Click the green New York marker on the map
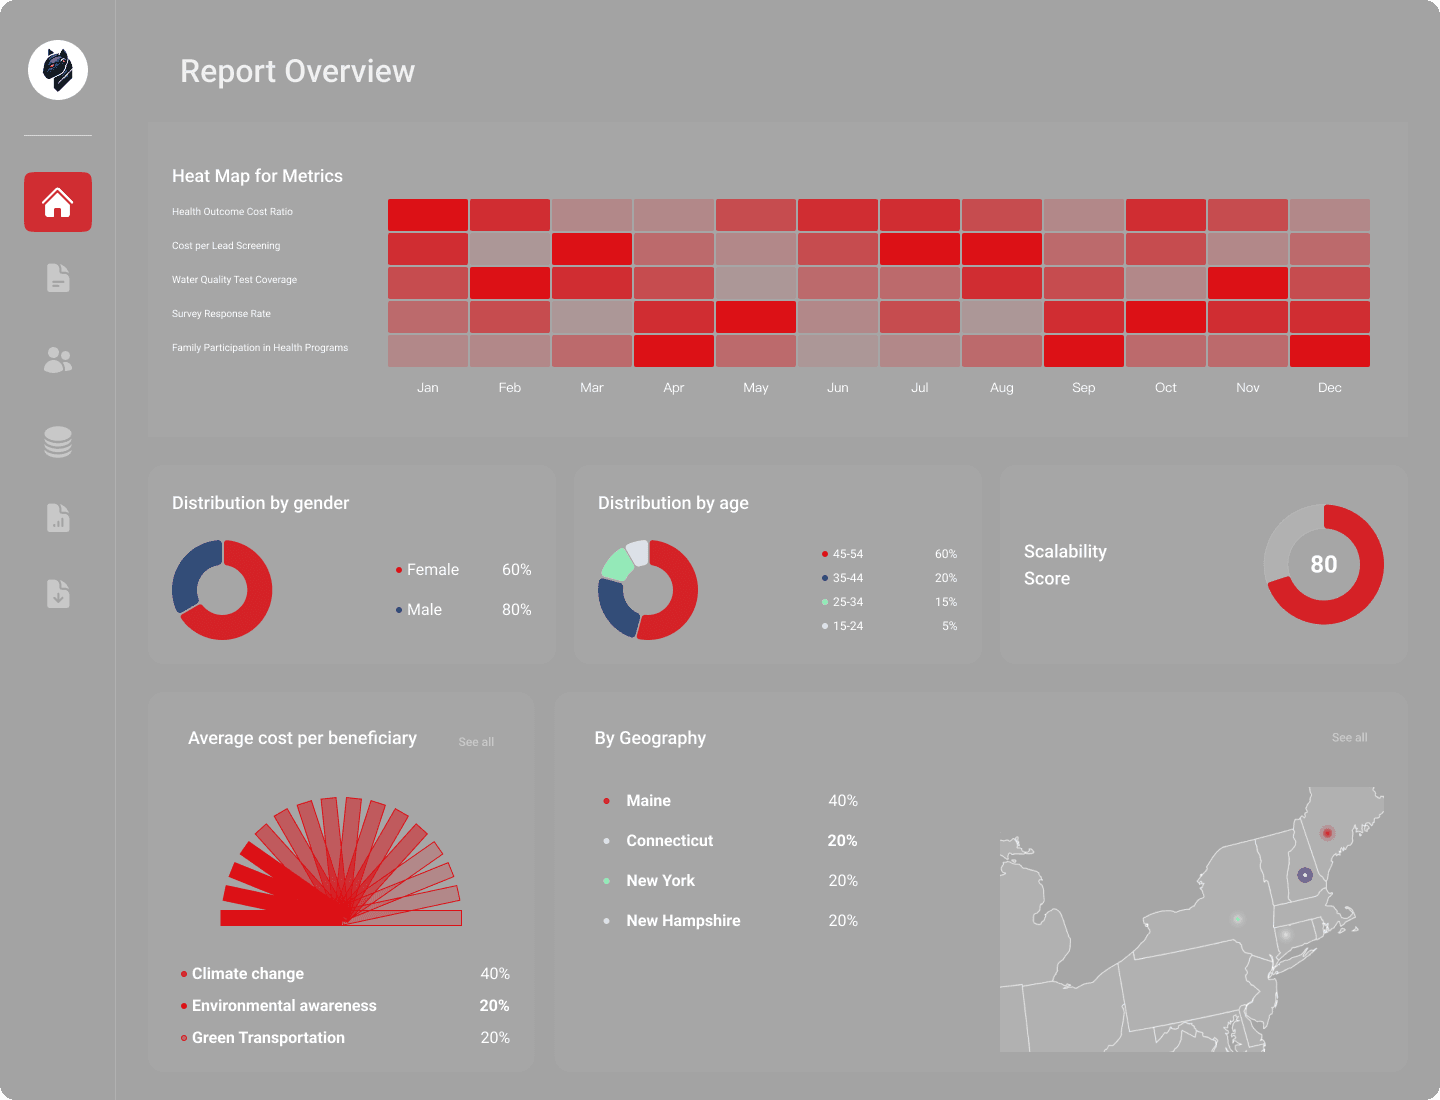Screen dimensions: 1440x1100 click(1238, 919)
